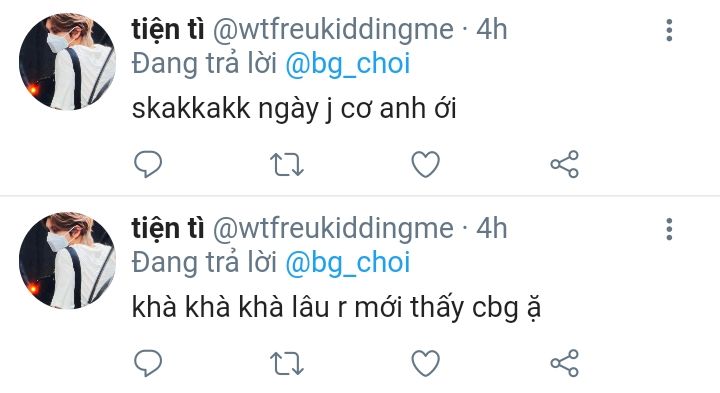720x393 pixels.
Task: Open @bg_choi link in first tweet
Action: (x=348, y=64)
